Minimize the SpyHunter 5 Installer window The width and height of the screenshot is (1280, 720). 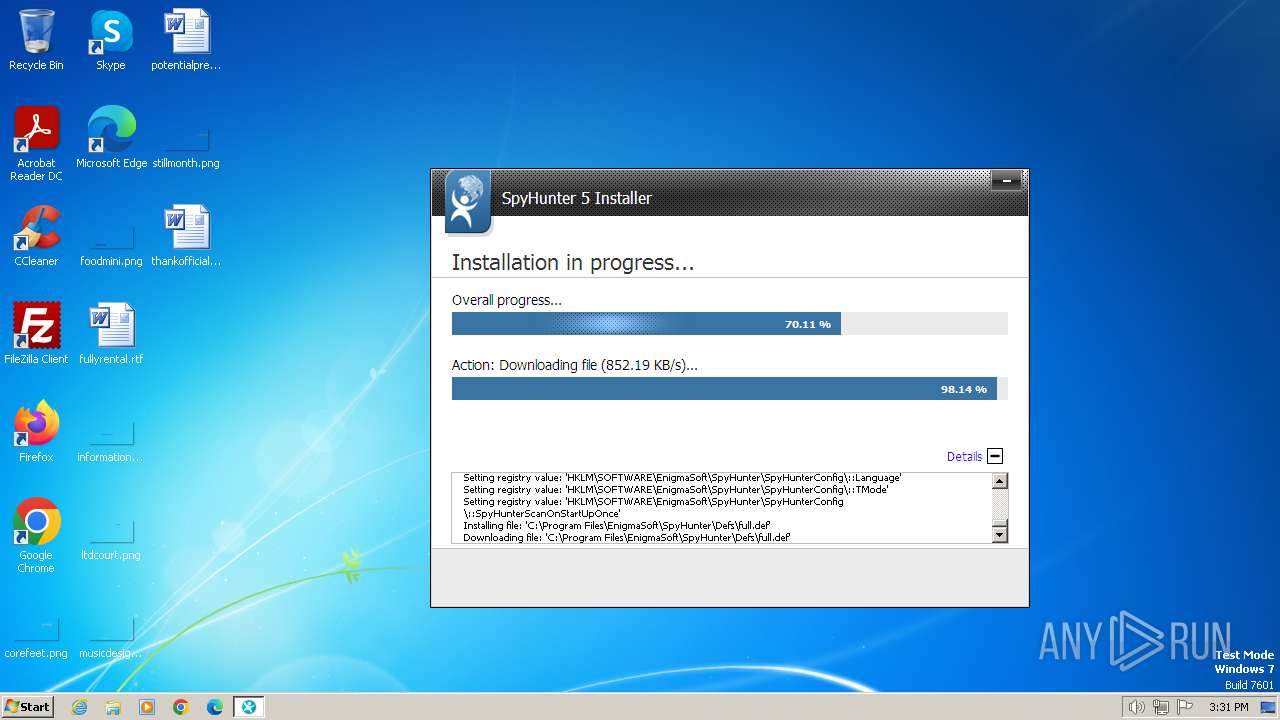coord(1006,181)
